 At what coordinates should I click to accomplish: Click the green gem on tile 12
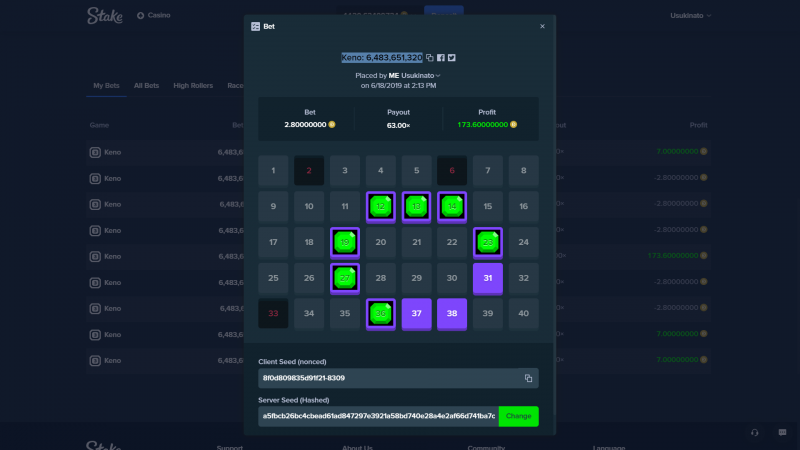381,207
